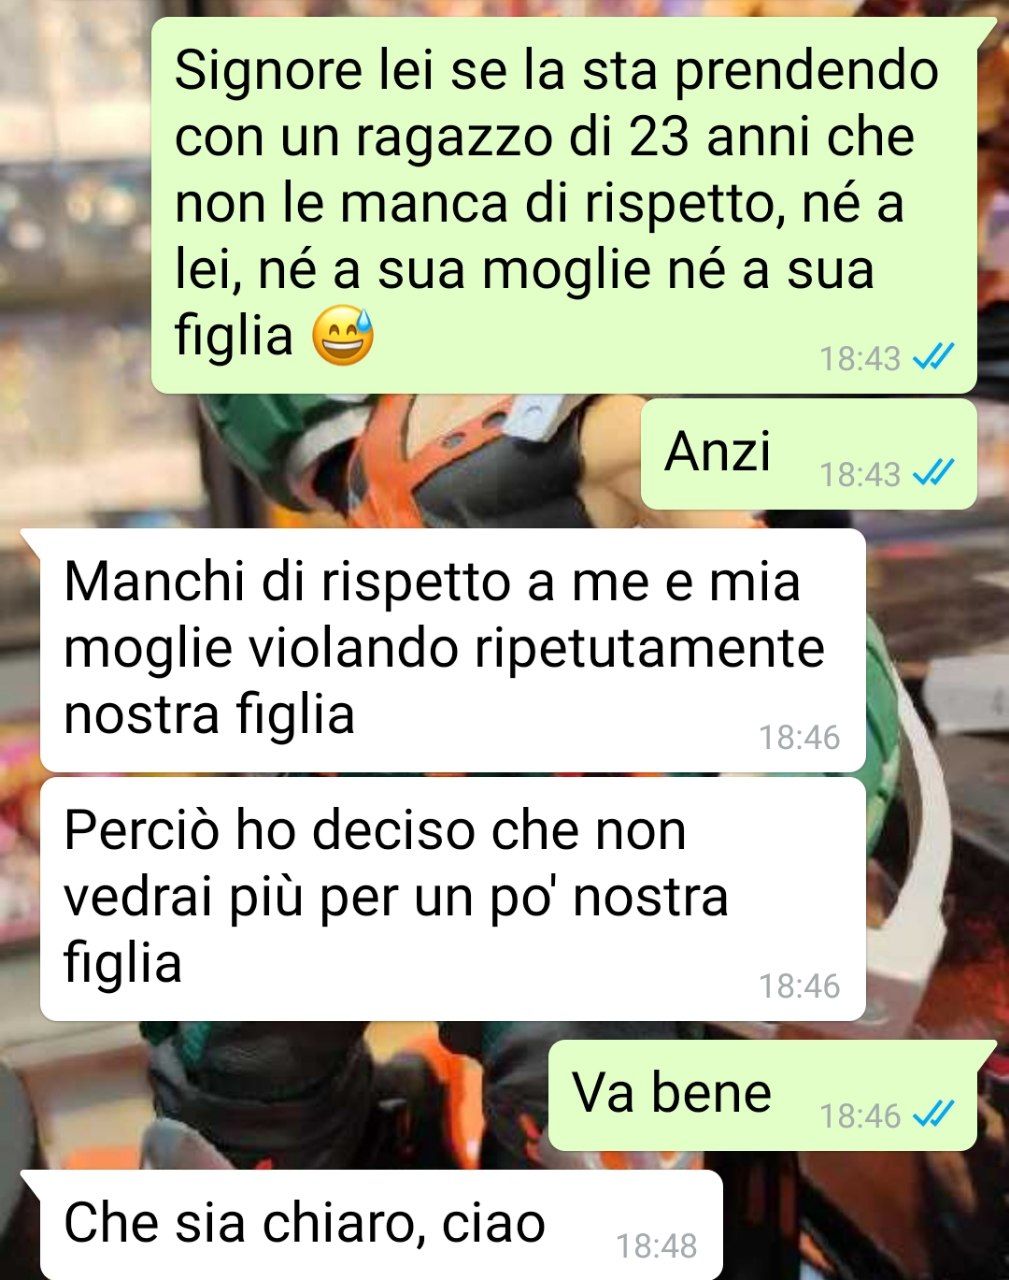This screenshot has width=1009, height=1280.
Task: Click the 18:43 timestamp on 'Anzi'
Action: coord(861,474)
